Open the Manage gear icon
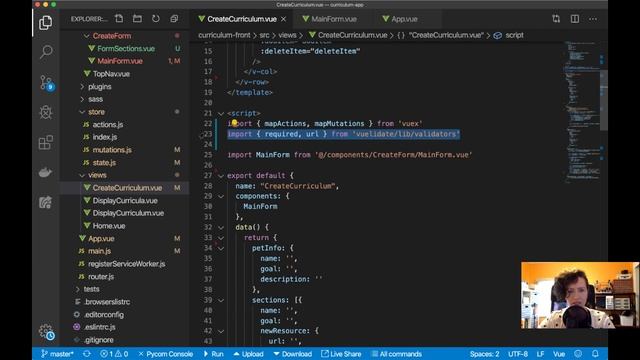Image resolution: width=640 pixels, height=360 pixels. pyautogui.click(x=46, y=332)
